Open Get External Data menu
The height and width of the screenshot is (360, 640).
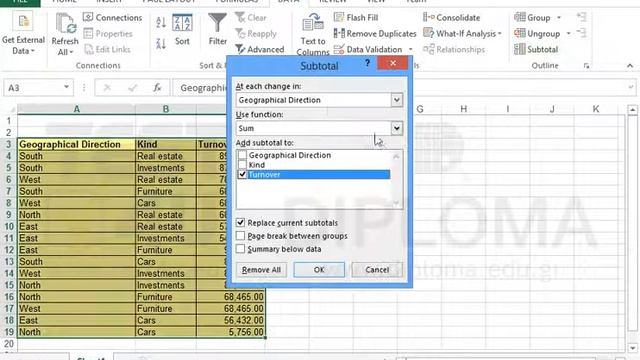pos(23,34)
